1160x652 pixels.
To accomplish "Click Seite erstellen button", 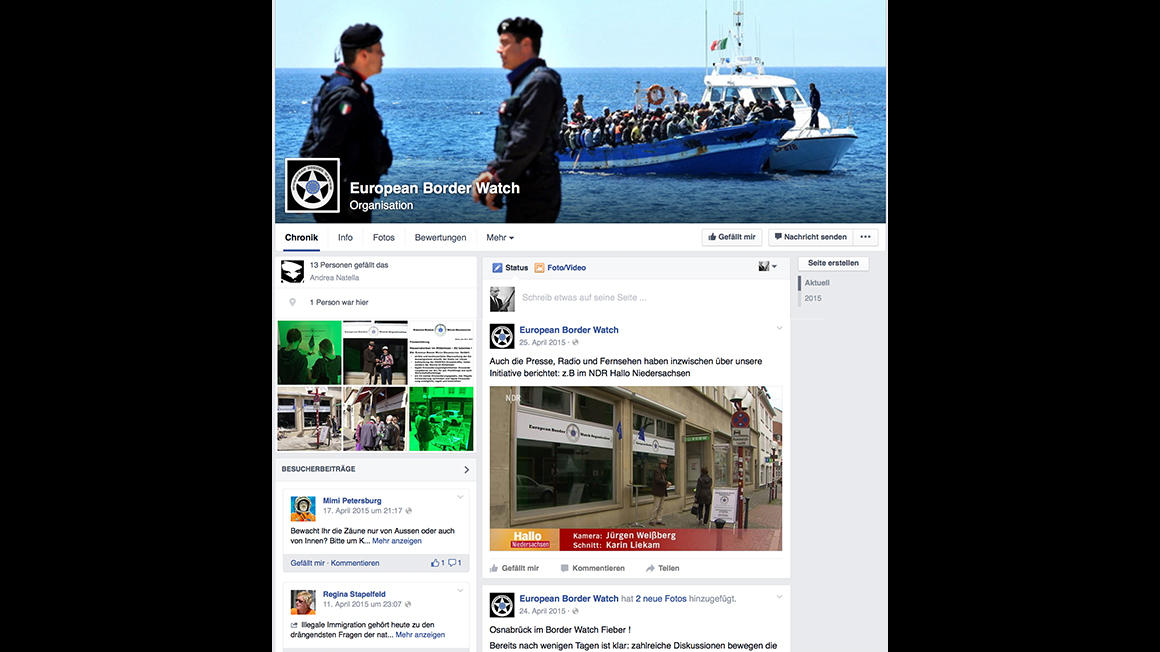I will (x=833, y=263).
